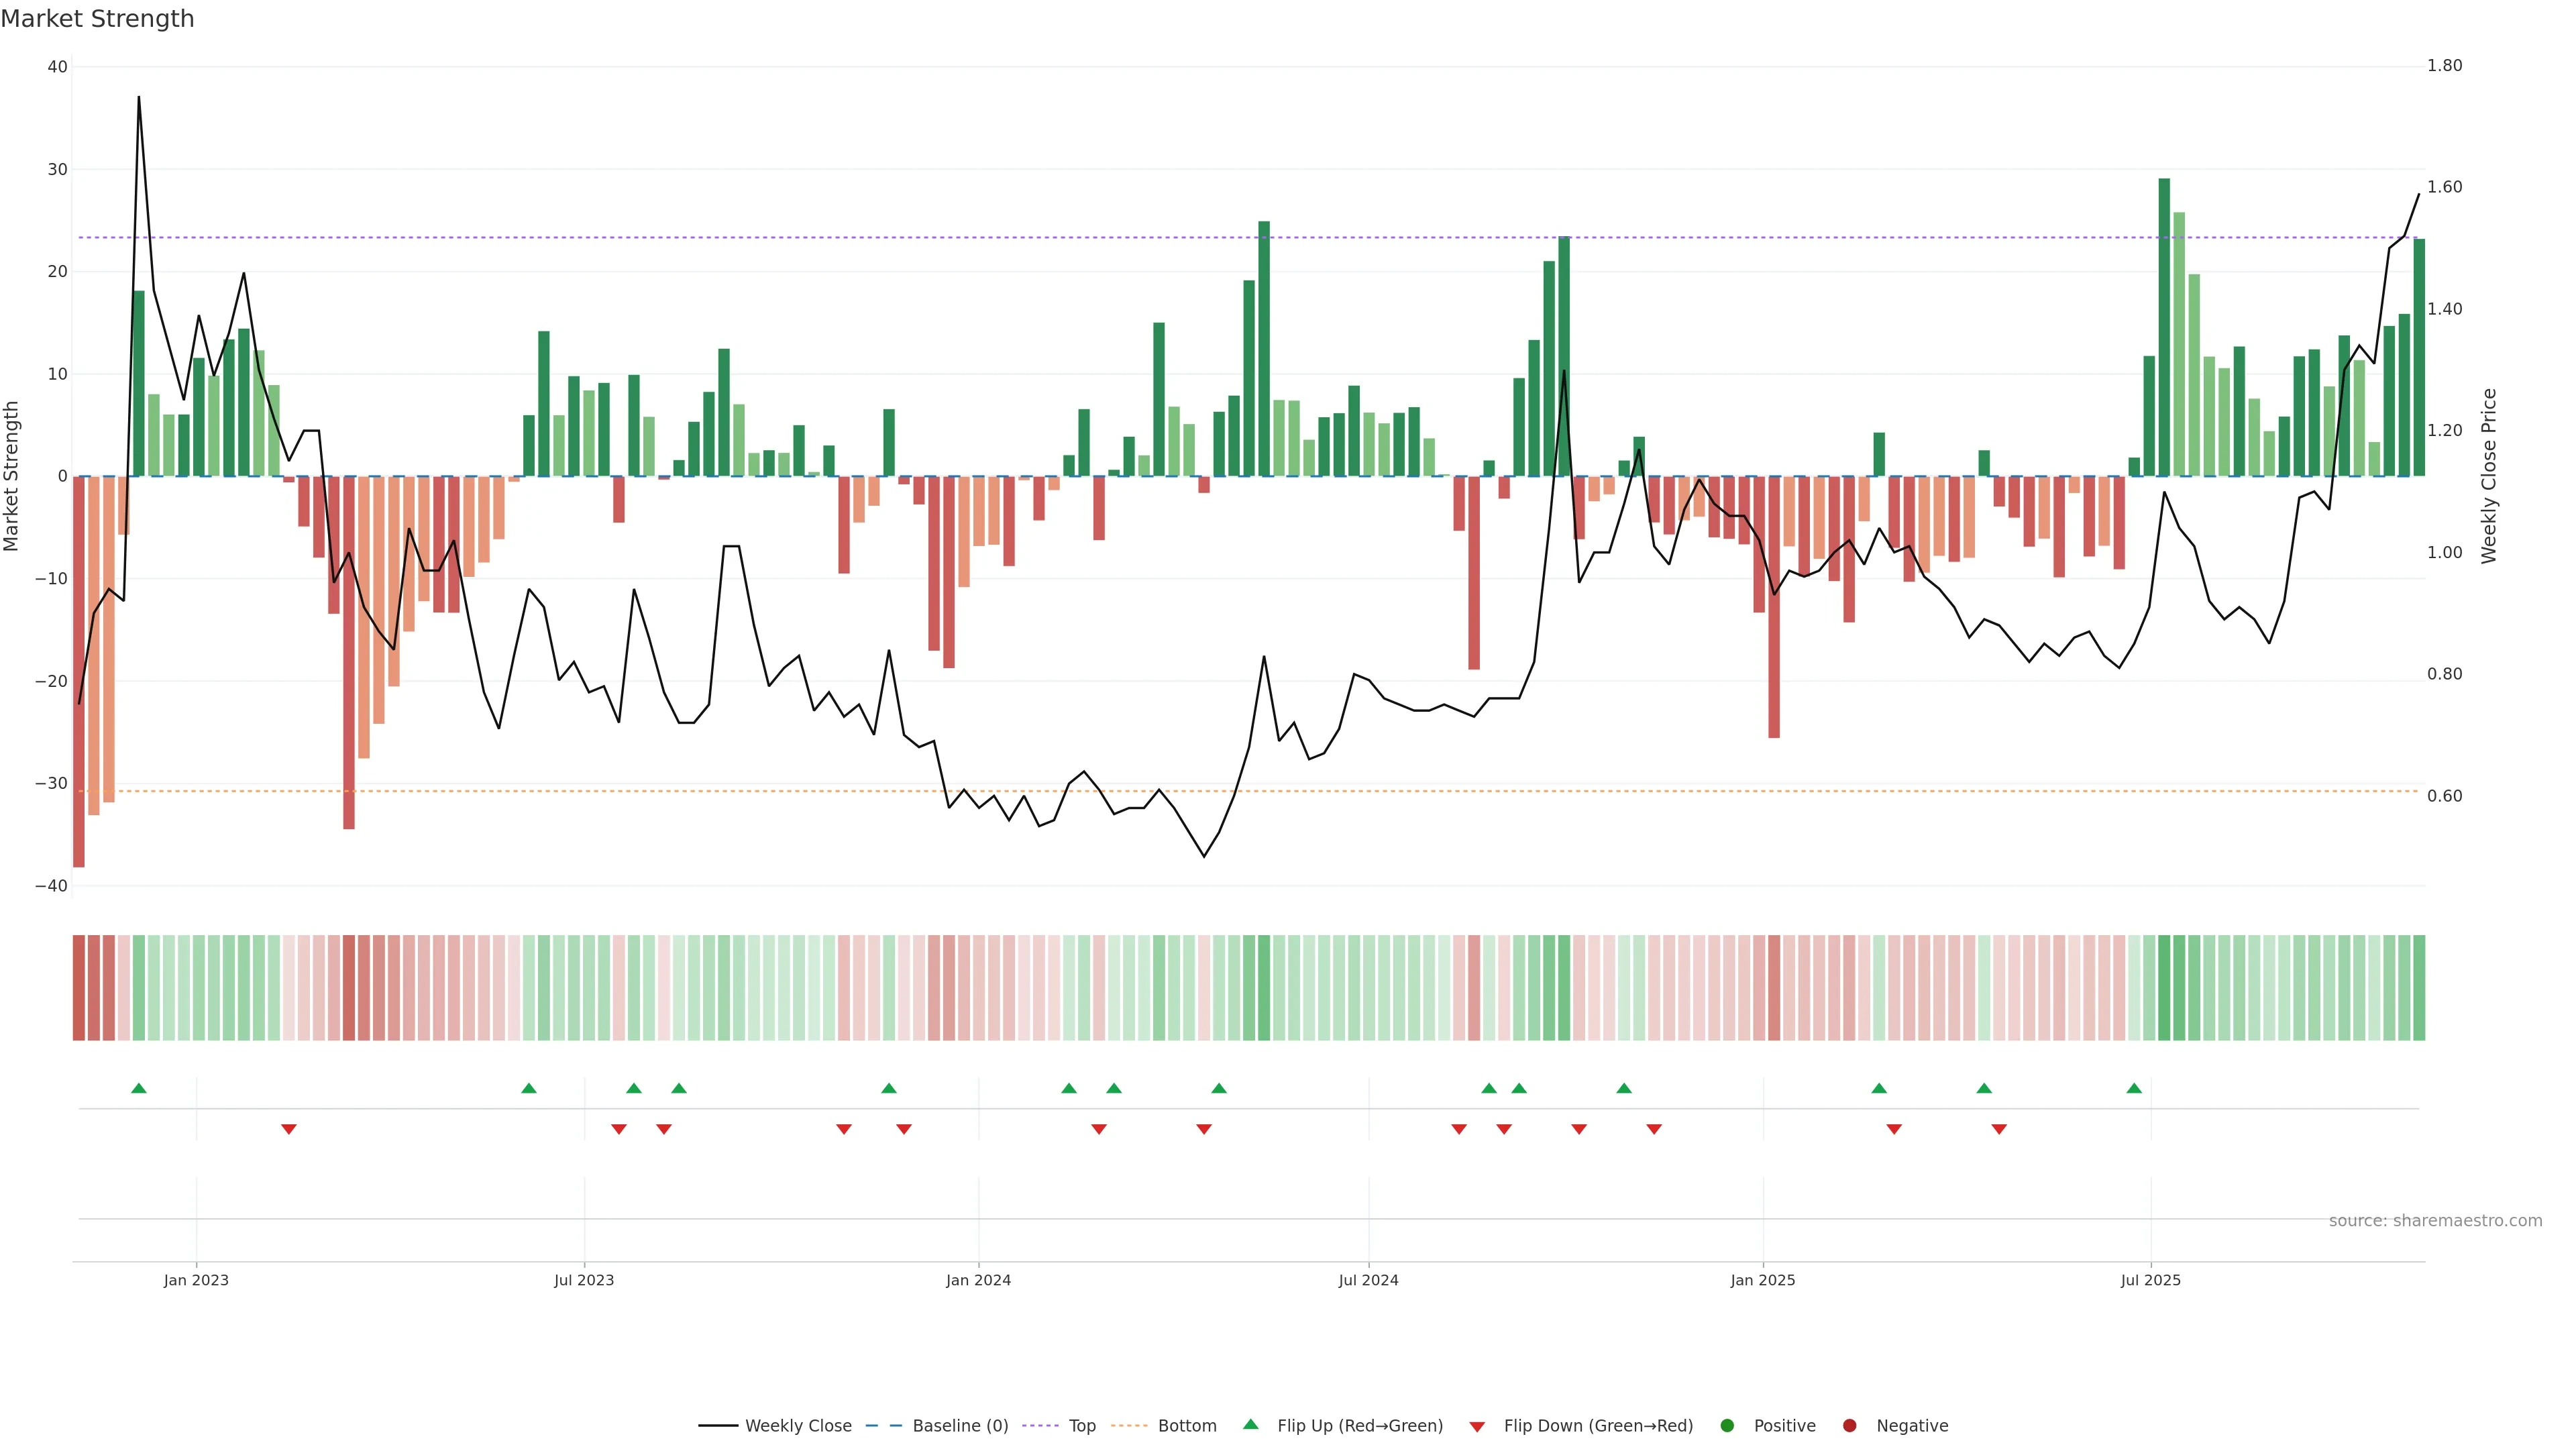Click the leftmost green flip-up triangle marker
Screen dimensions: 2576x1449
pyautogui.click(x=139, y=1088)
